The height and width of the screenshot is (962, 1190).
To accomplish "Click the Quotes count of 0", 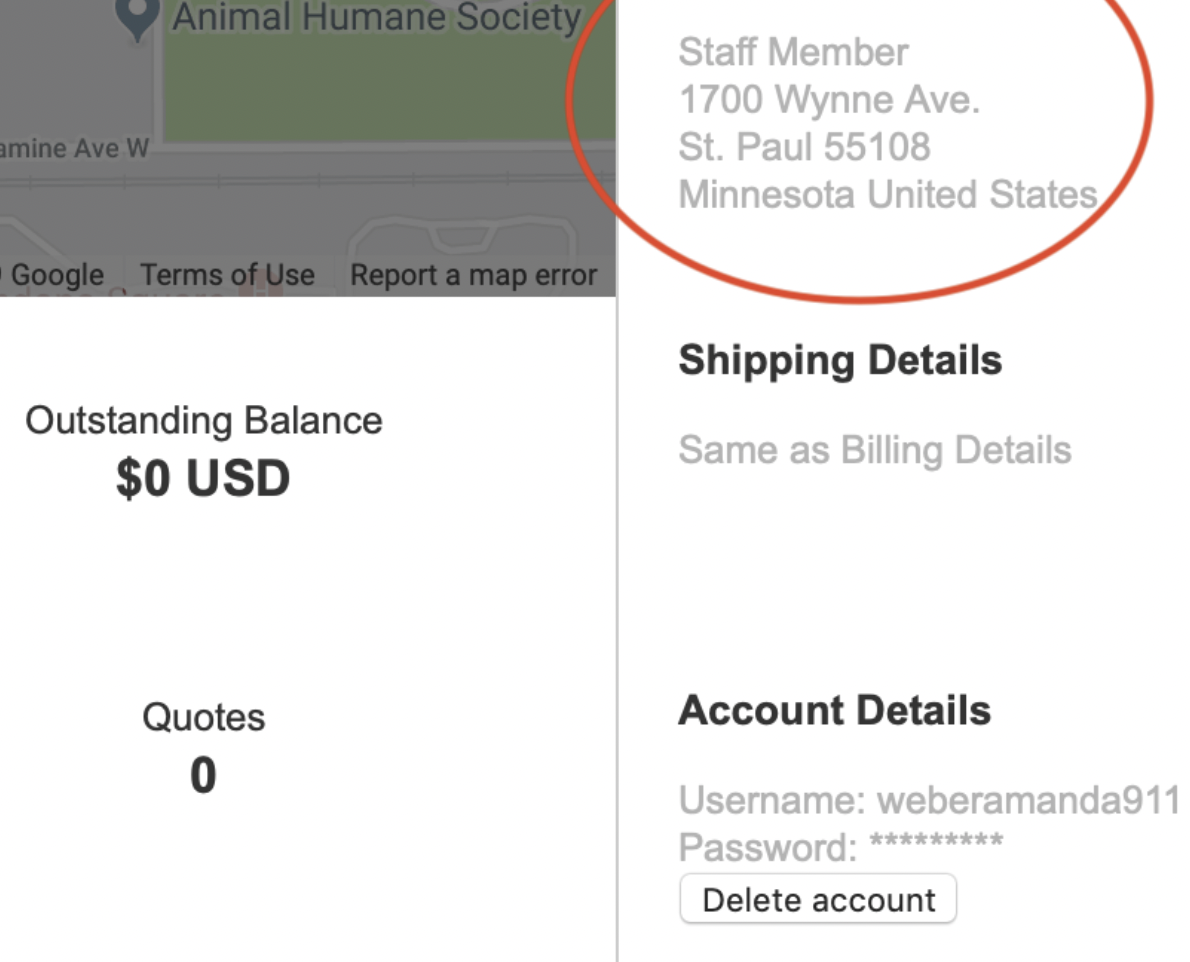I will tap(203, 776).
